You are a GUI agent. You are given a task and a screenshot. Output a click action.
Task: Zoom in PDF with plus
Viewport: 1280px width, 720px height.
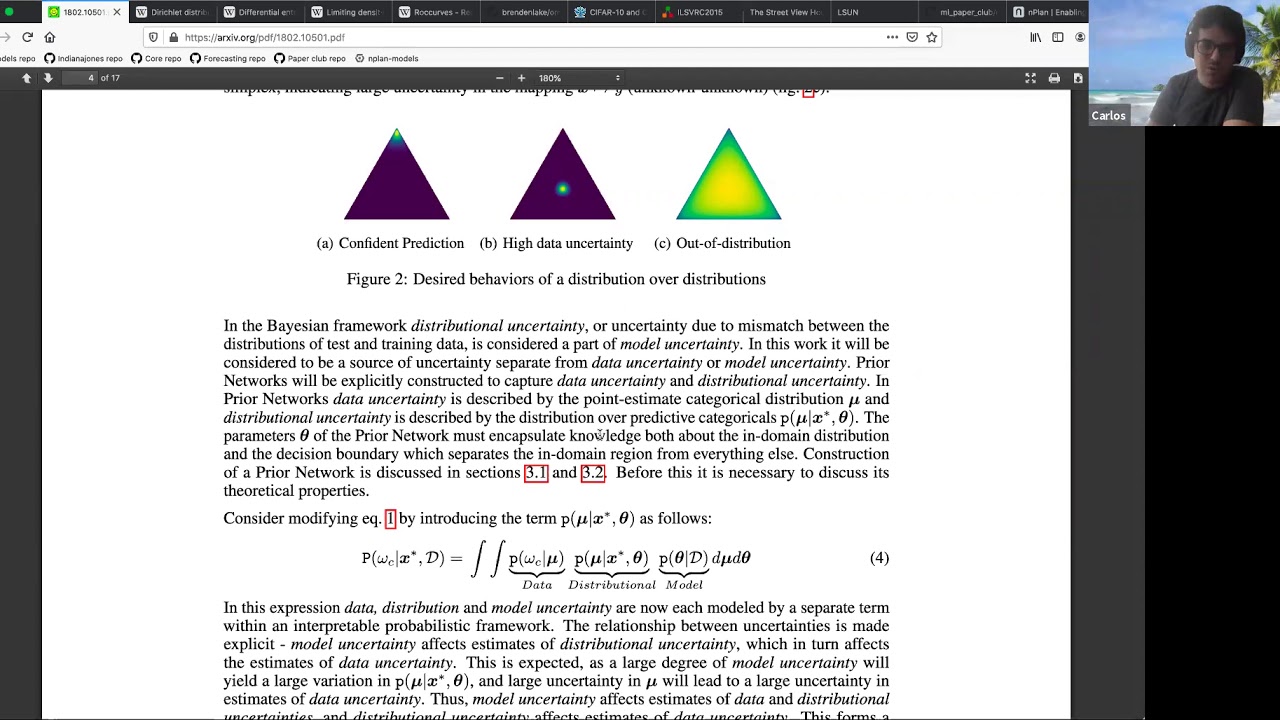[x=521, y=78]
